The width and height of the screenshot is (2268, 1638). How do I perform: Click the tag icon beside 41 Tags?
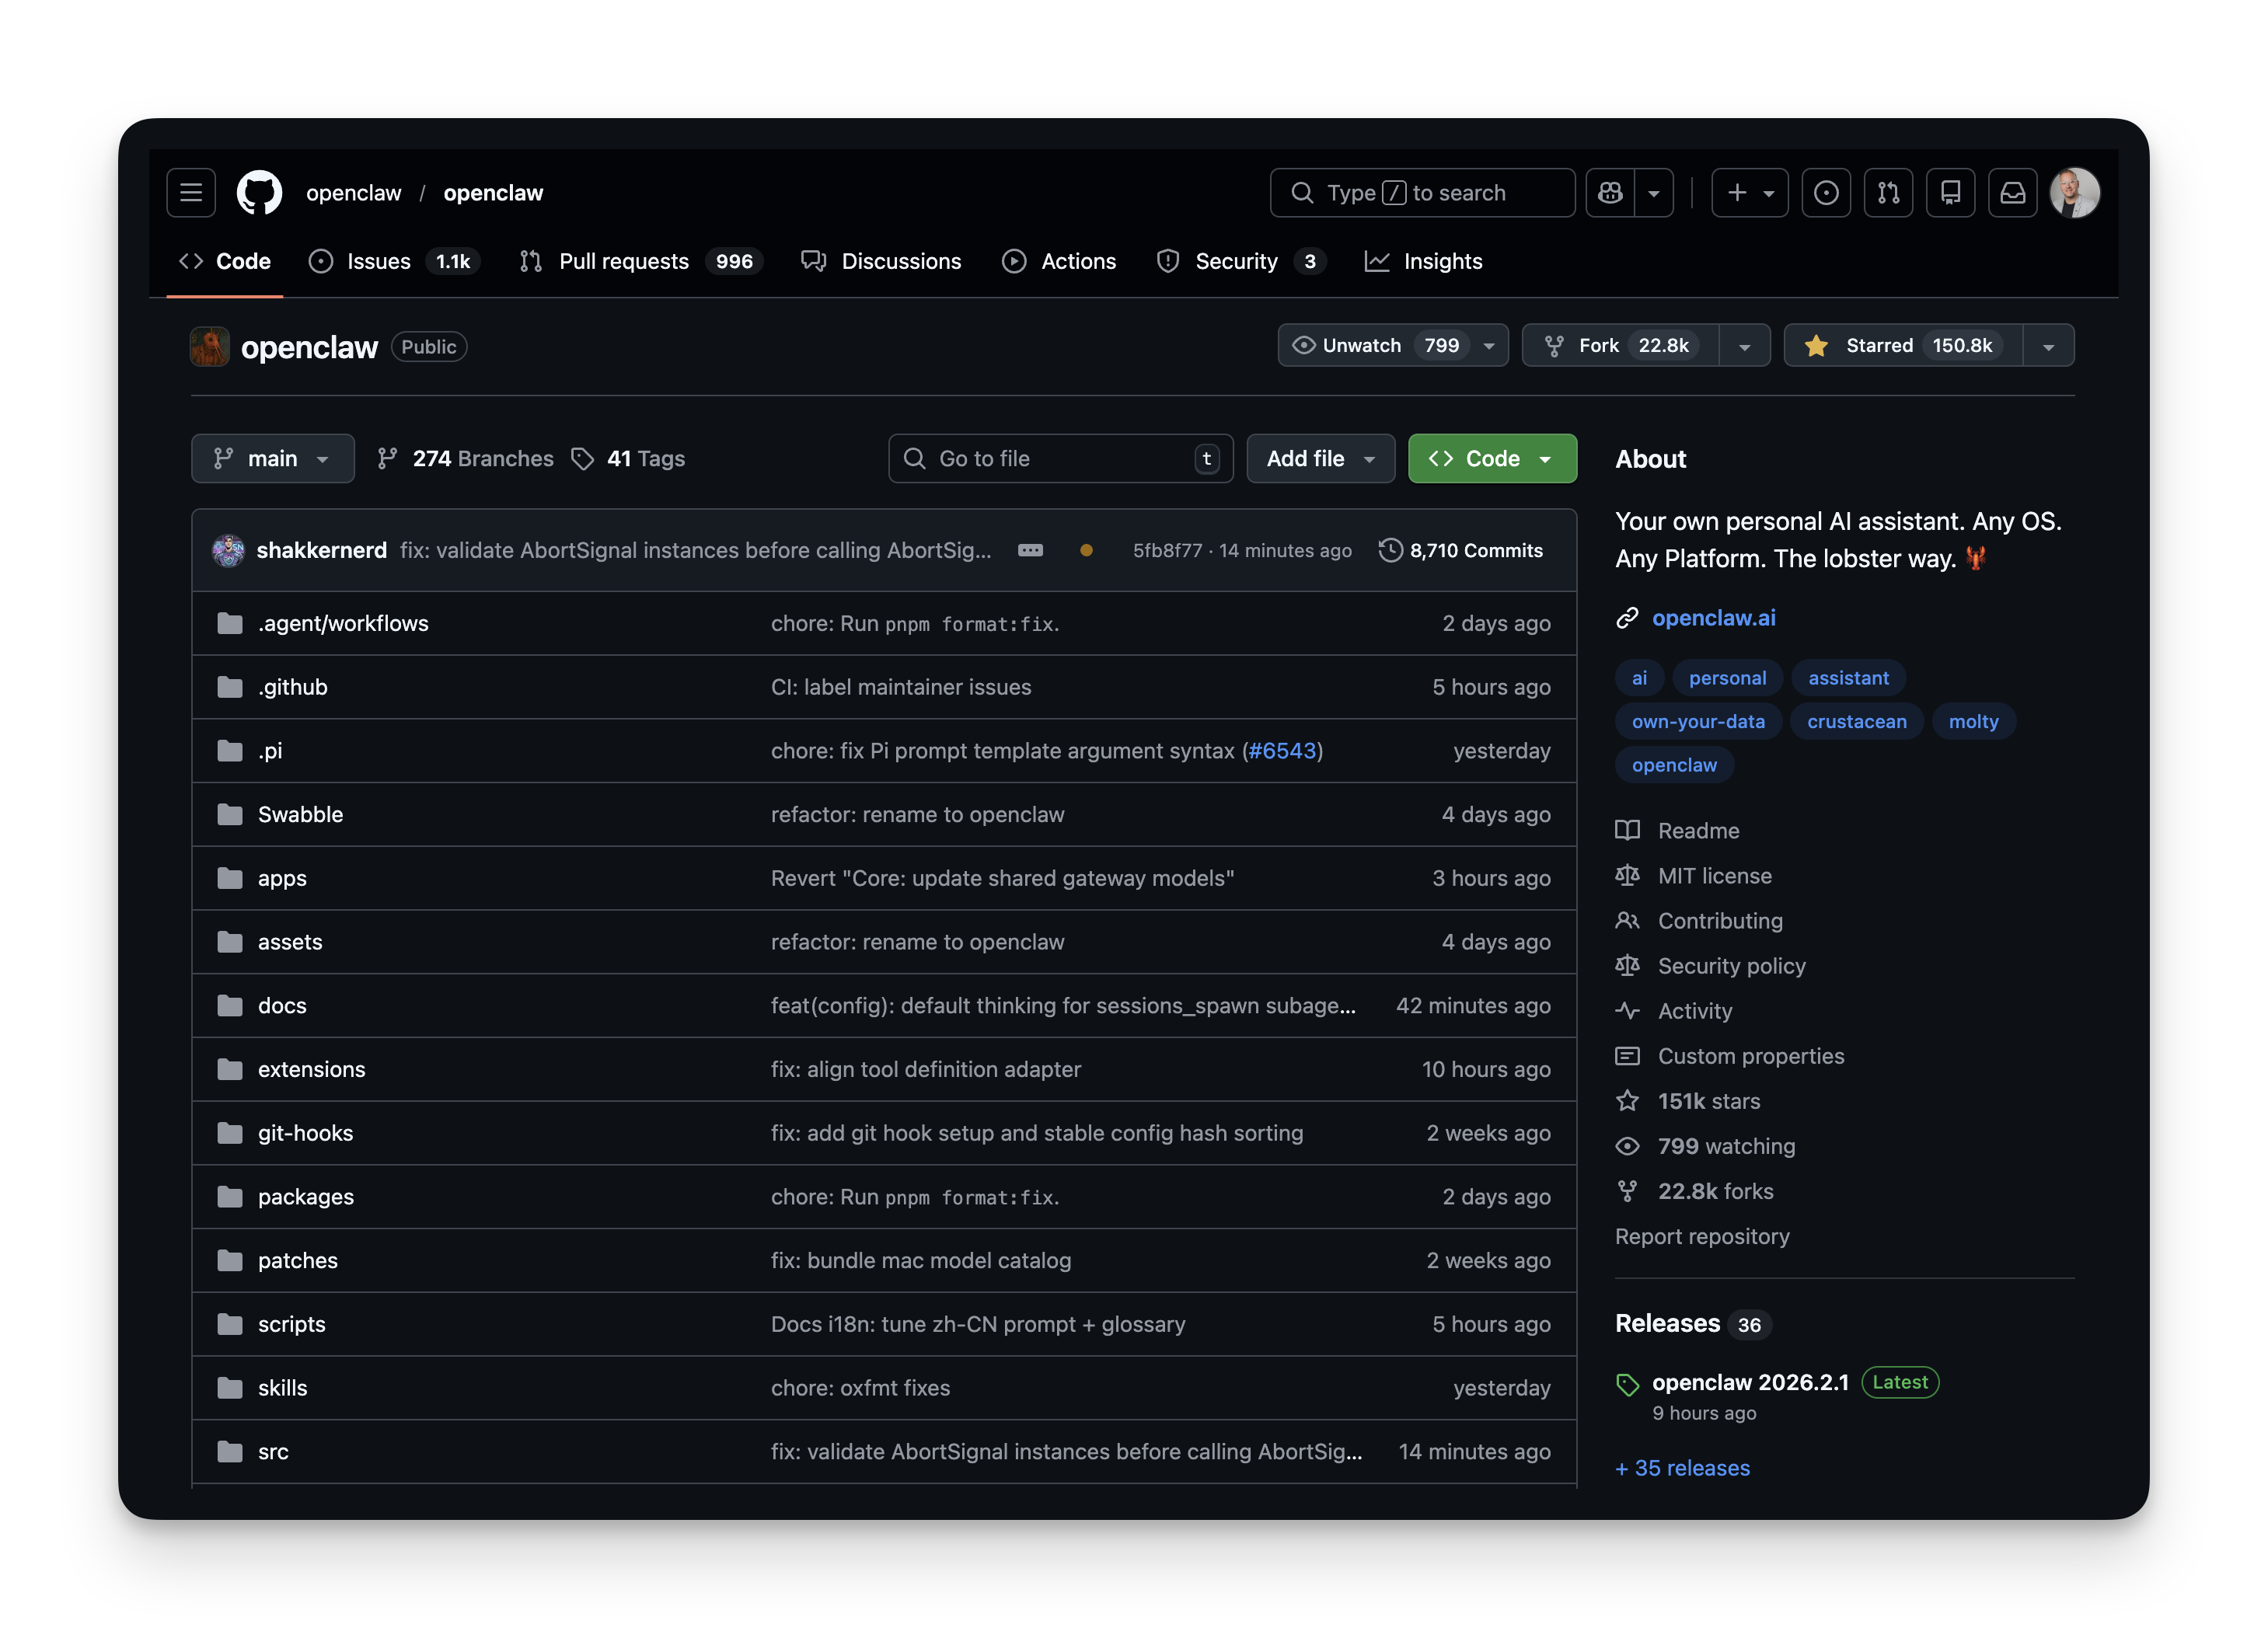(x=582, y=458)
